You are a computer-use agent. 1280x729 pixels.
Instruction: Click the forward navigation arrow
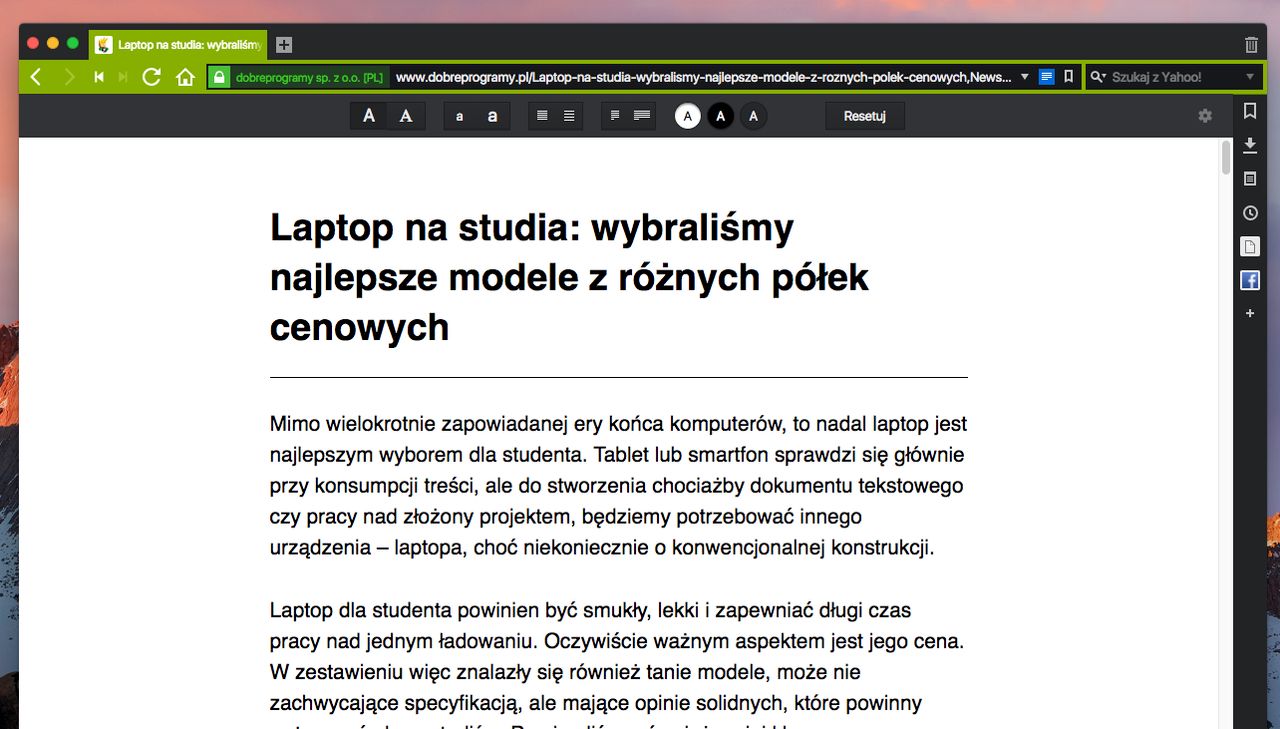(69, 77)
